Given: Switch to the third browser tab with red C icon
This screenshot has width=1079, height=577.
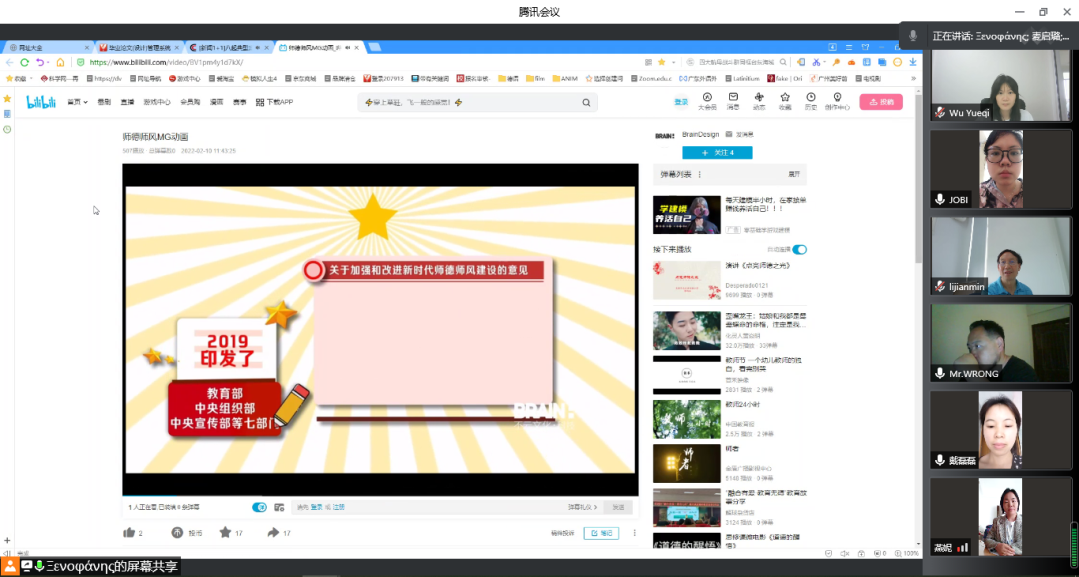Looking at the screenshot, I should click(x=228, y=48).
